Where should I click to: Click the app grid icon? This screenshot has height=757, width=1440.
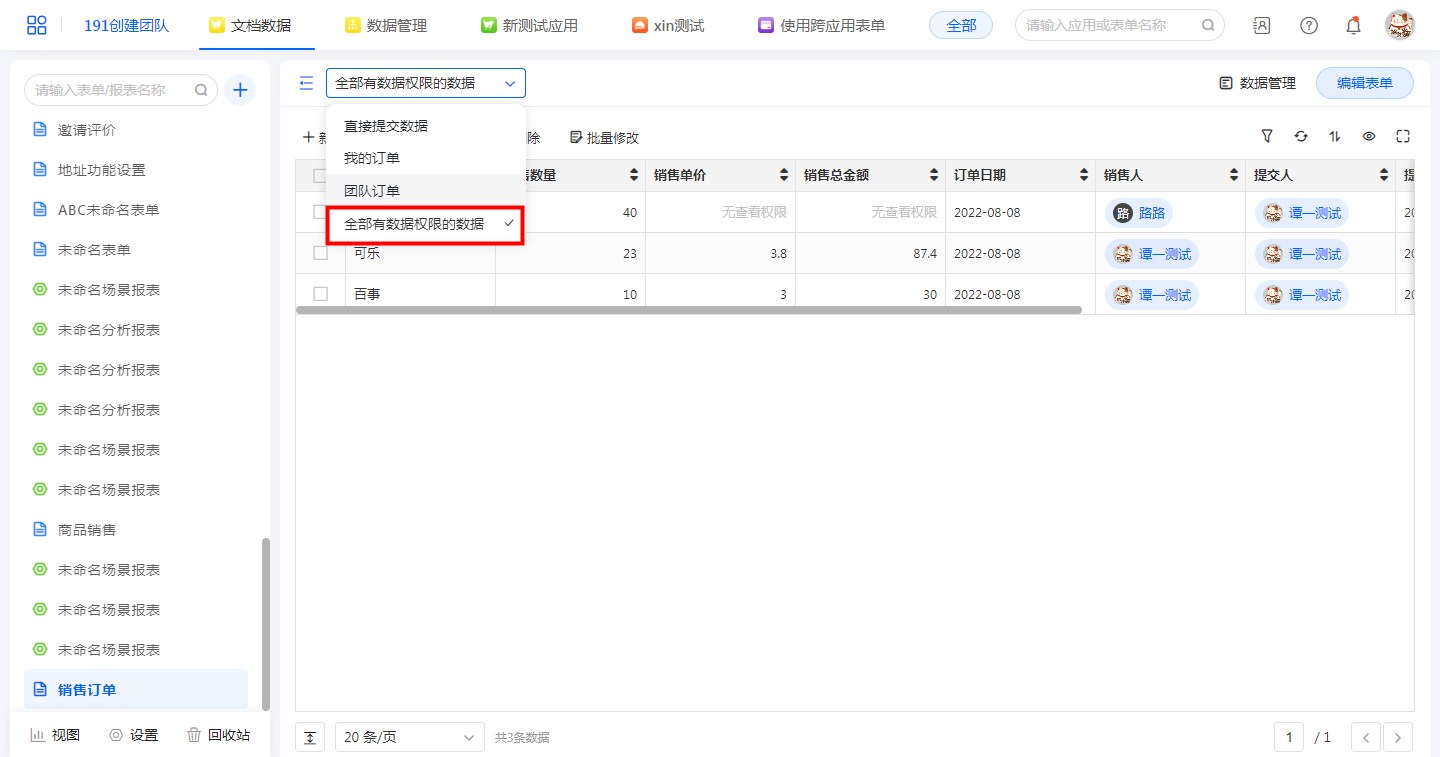pos(37,26)
